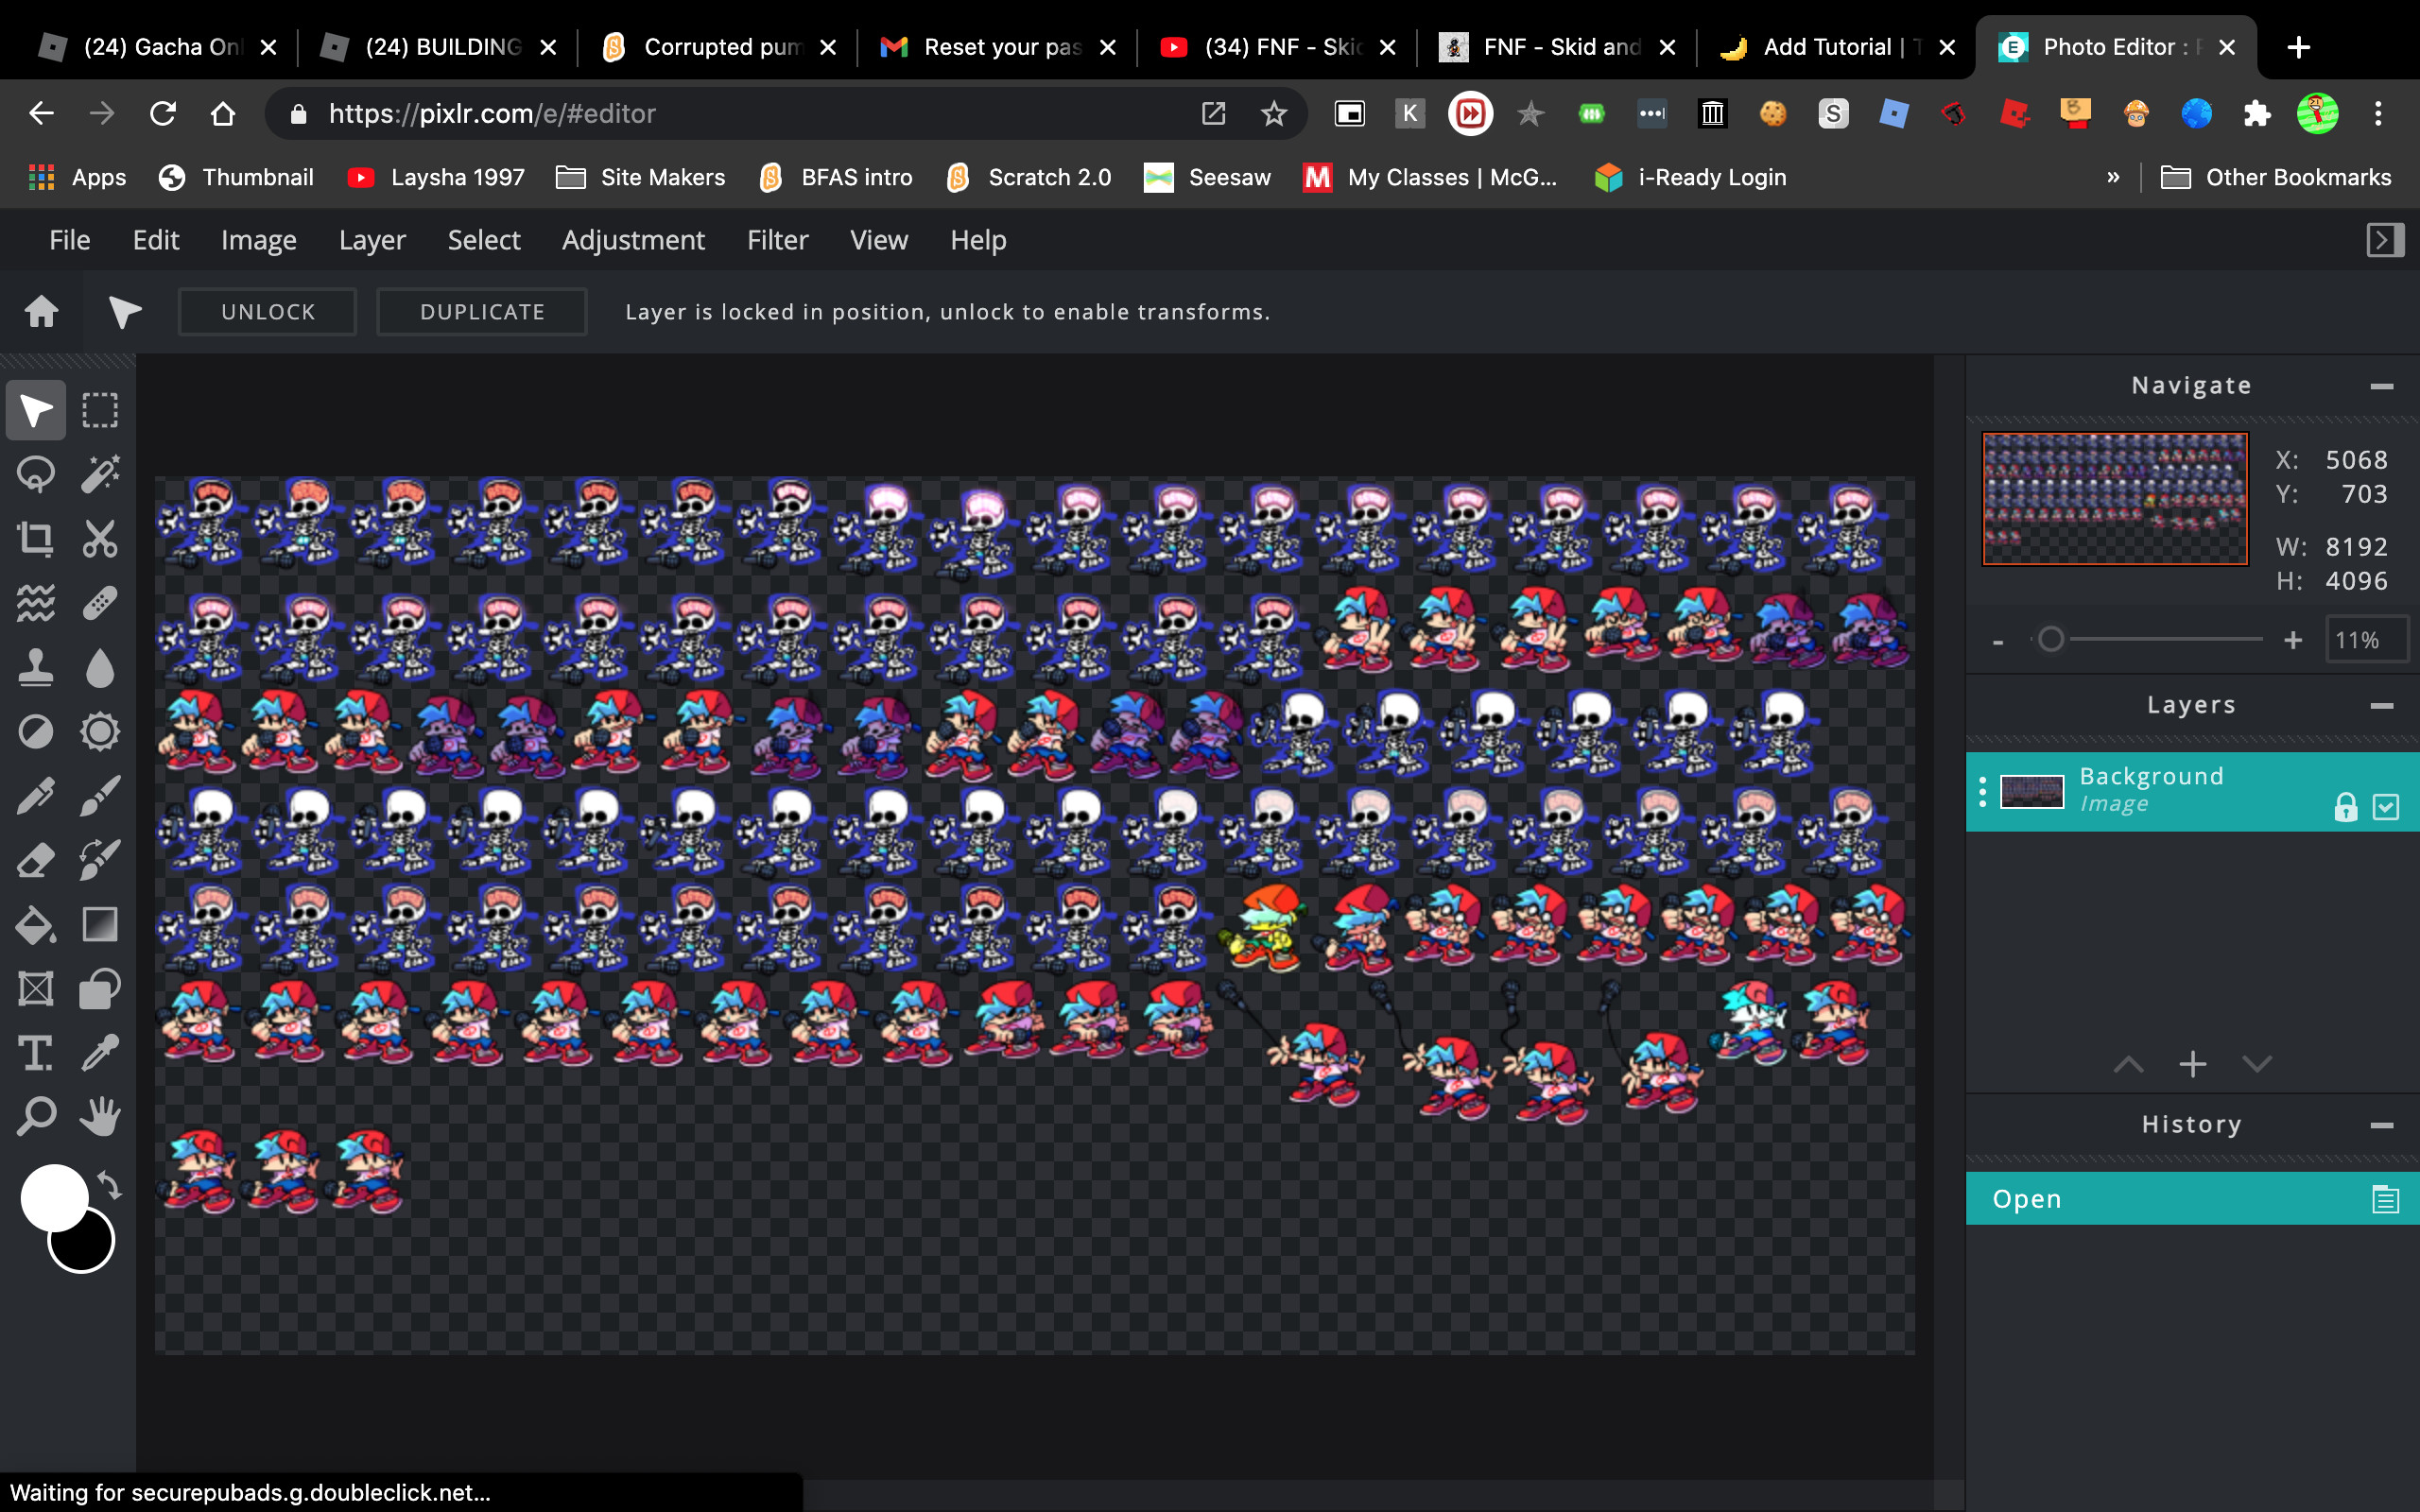Screen dimensions: 2420x1512
Task: Open Background layer options dots menu
Action: click(x=1982, y=792)
